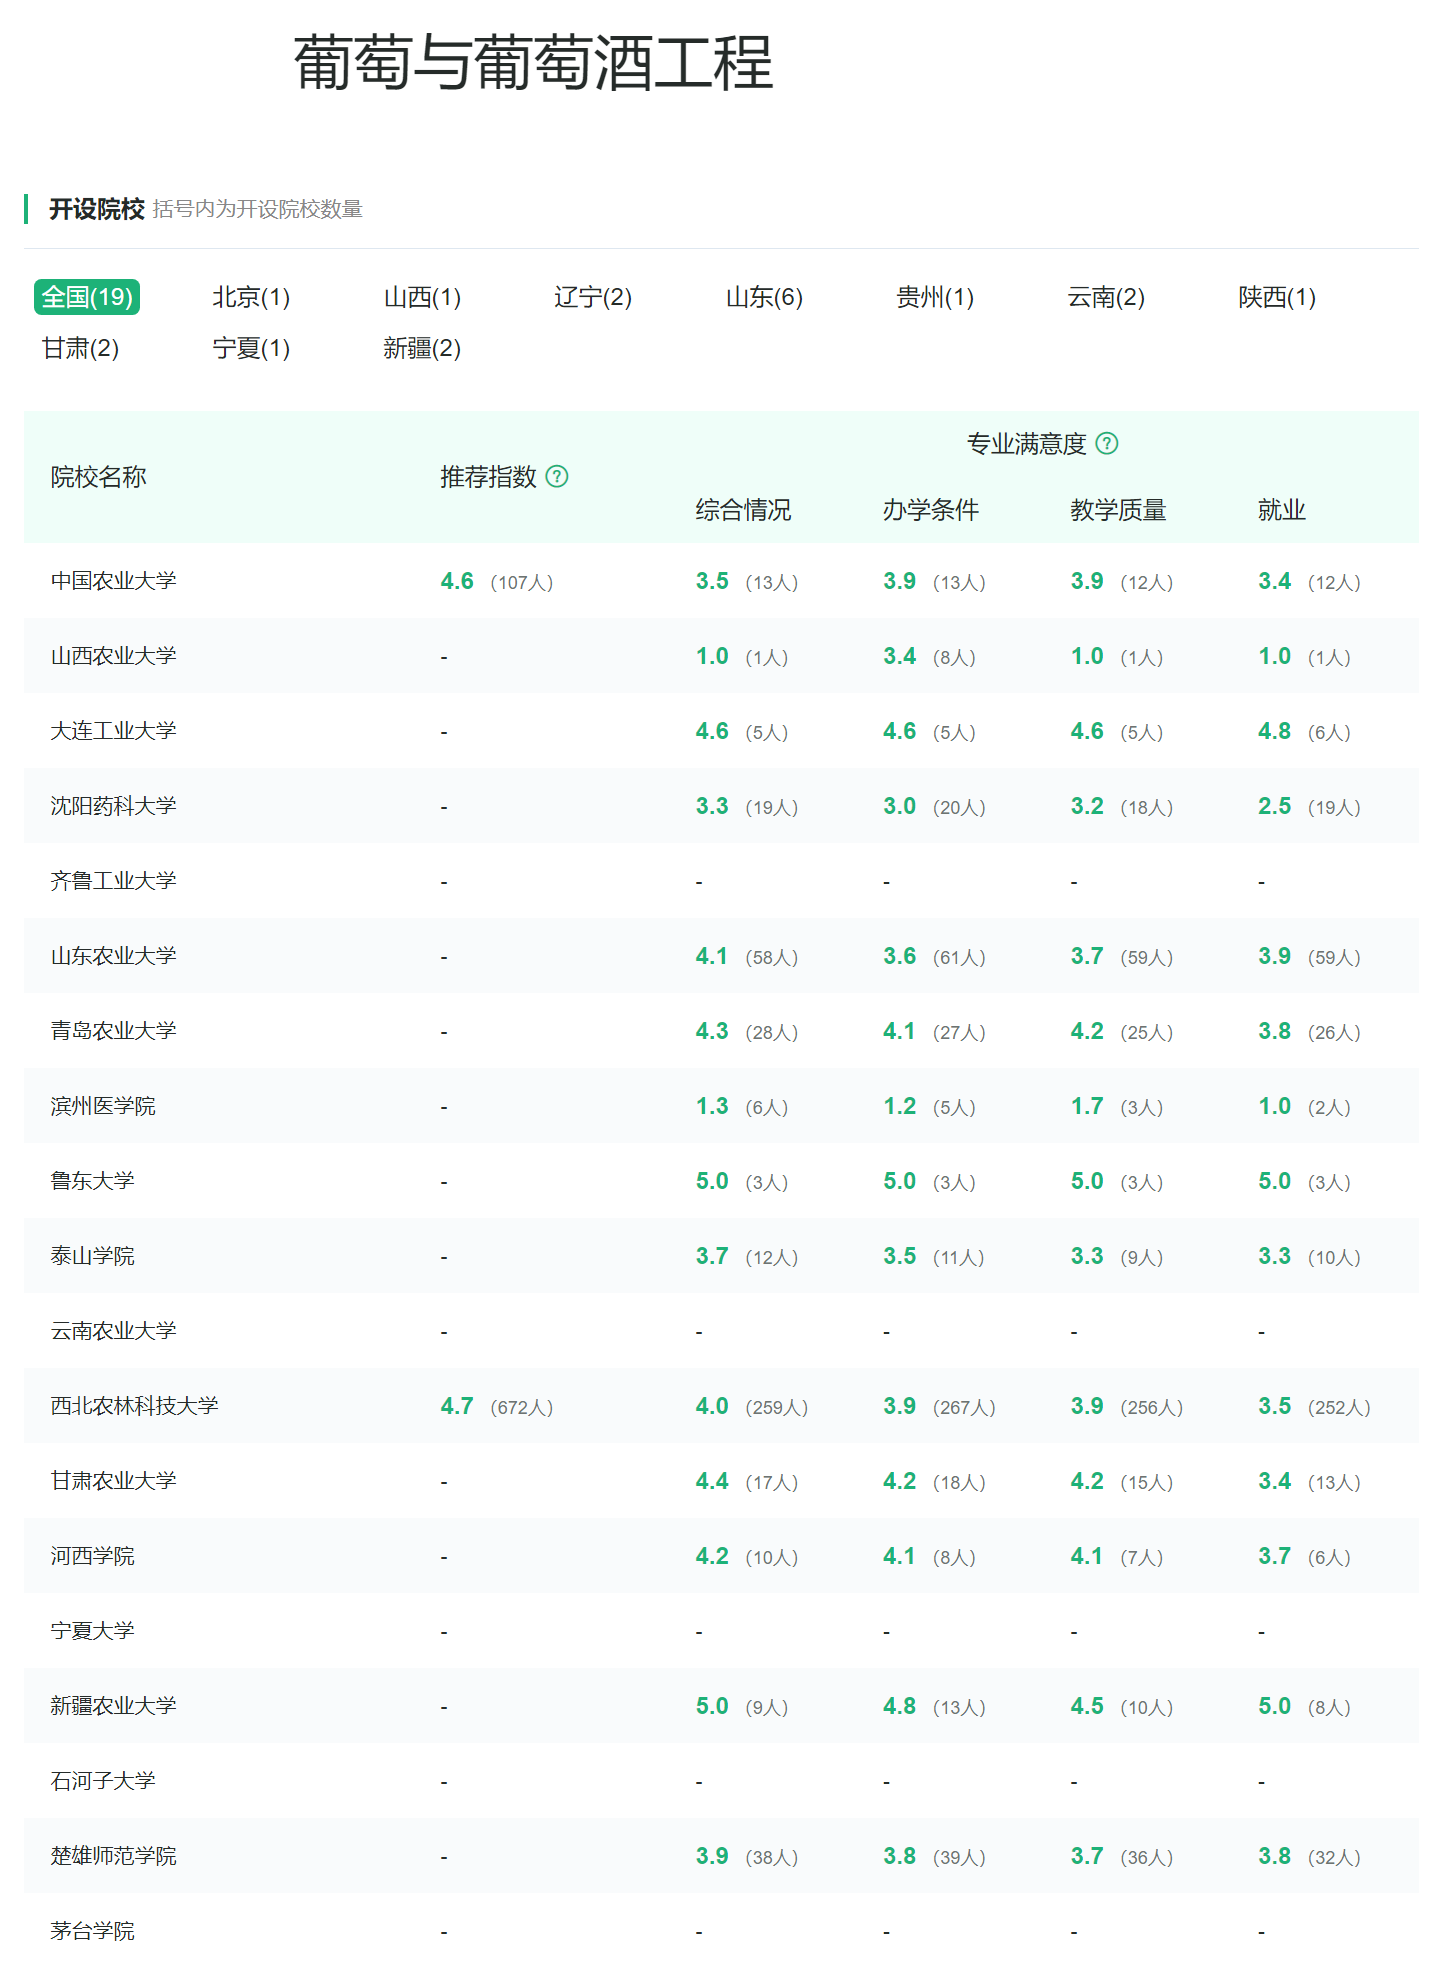
Task: Select the 陕西(1) region filter
Action: click(x=1277, y=297)
